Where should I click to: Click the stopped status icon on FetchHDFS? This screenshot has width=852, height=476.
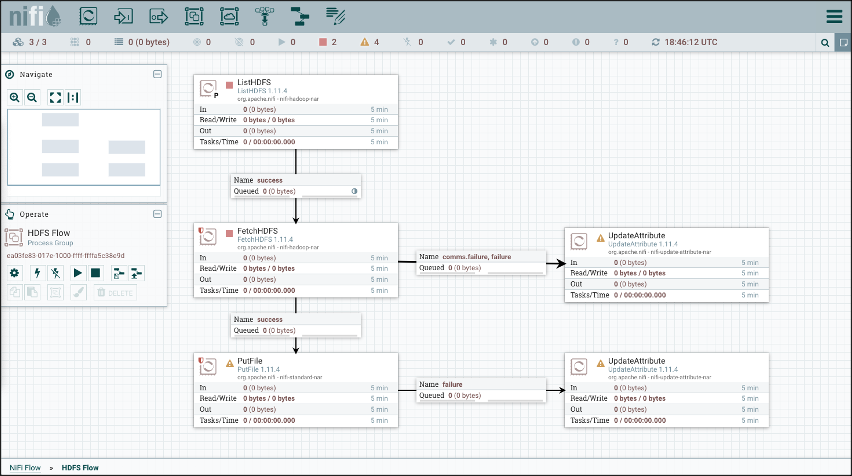(229, 234)
